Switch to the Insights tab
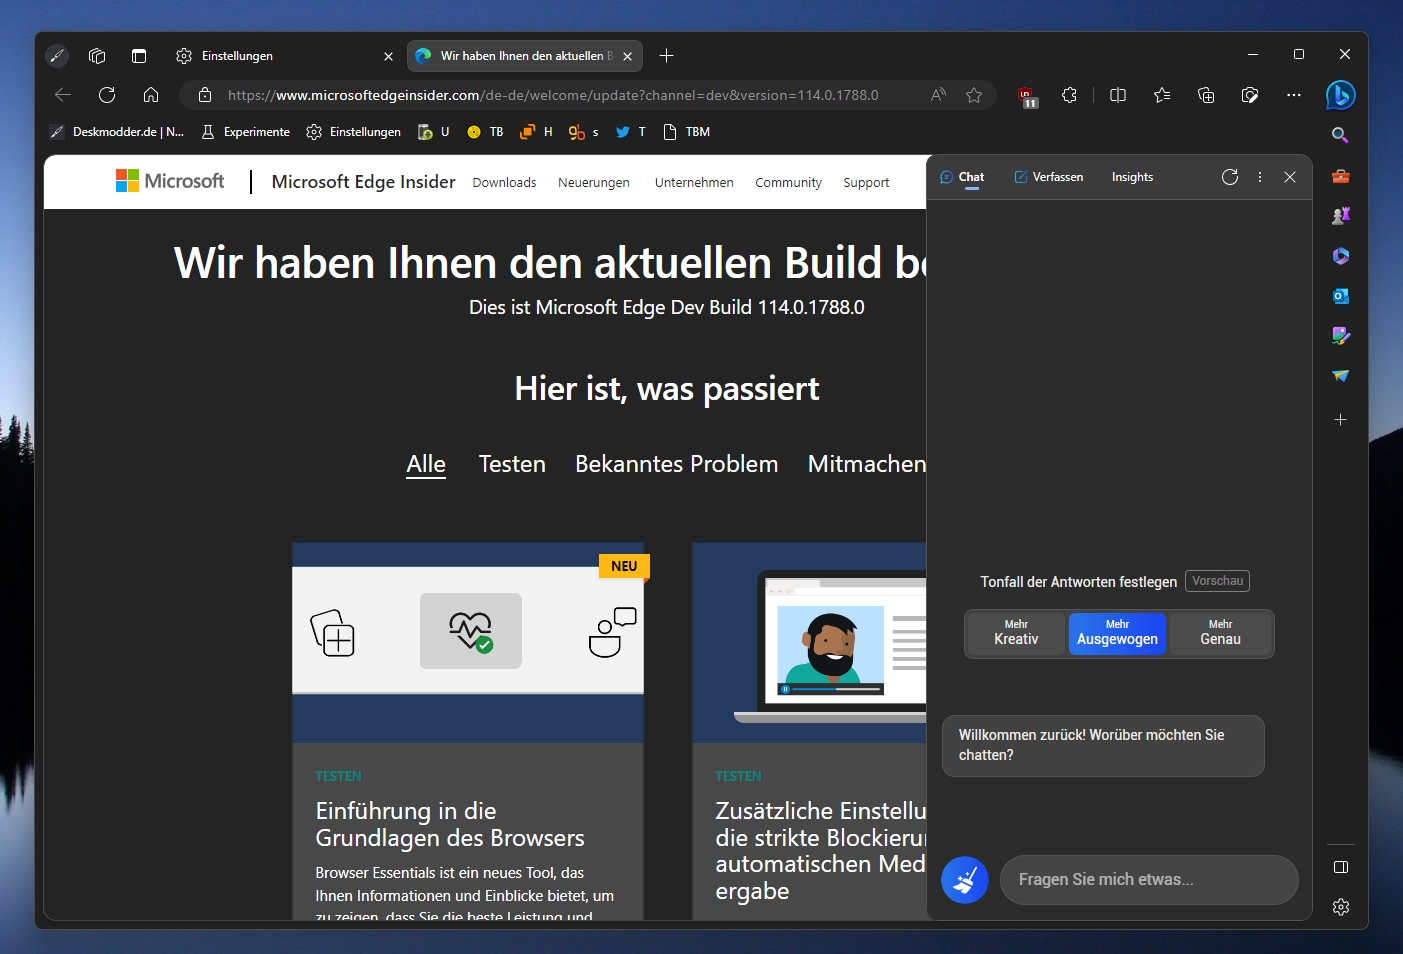 click(1132, 177)
